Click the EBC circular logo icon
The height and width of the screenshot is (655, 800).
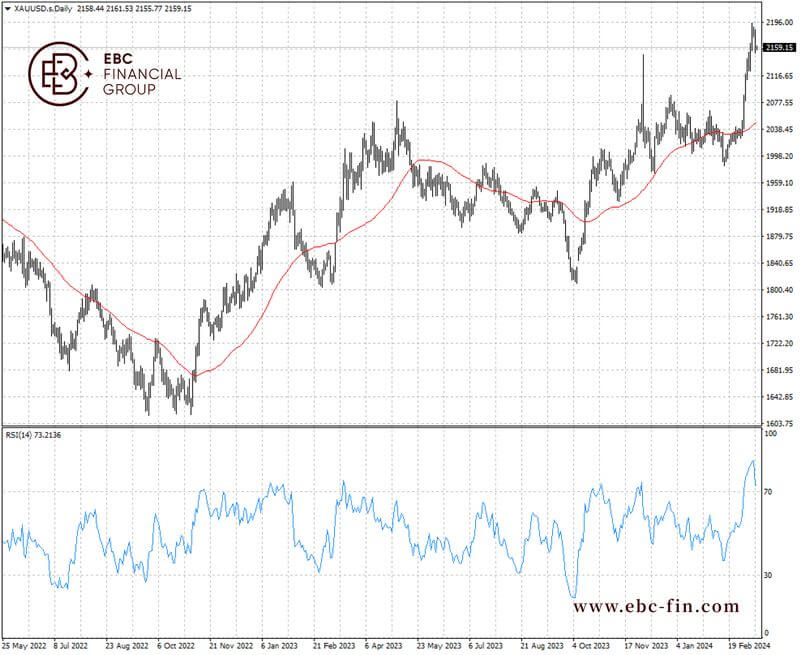[56, 74]
